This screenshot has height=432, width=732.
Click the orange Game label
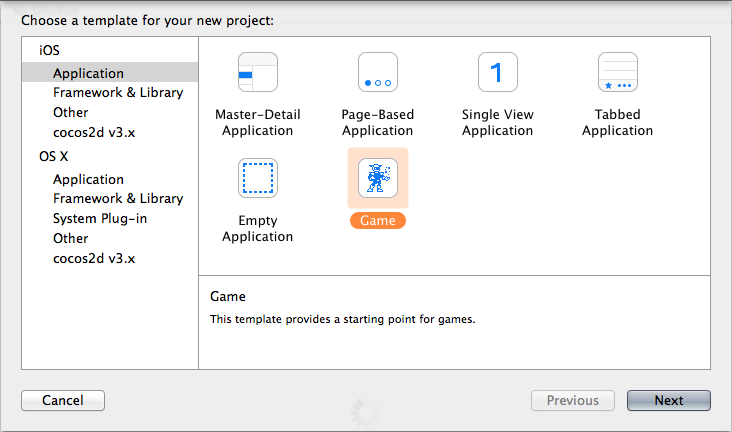point(378,220)
